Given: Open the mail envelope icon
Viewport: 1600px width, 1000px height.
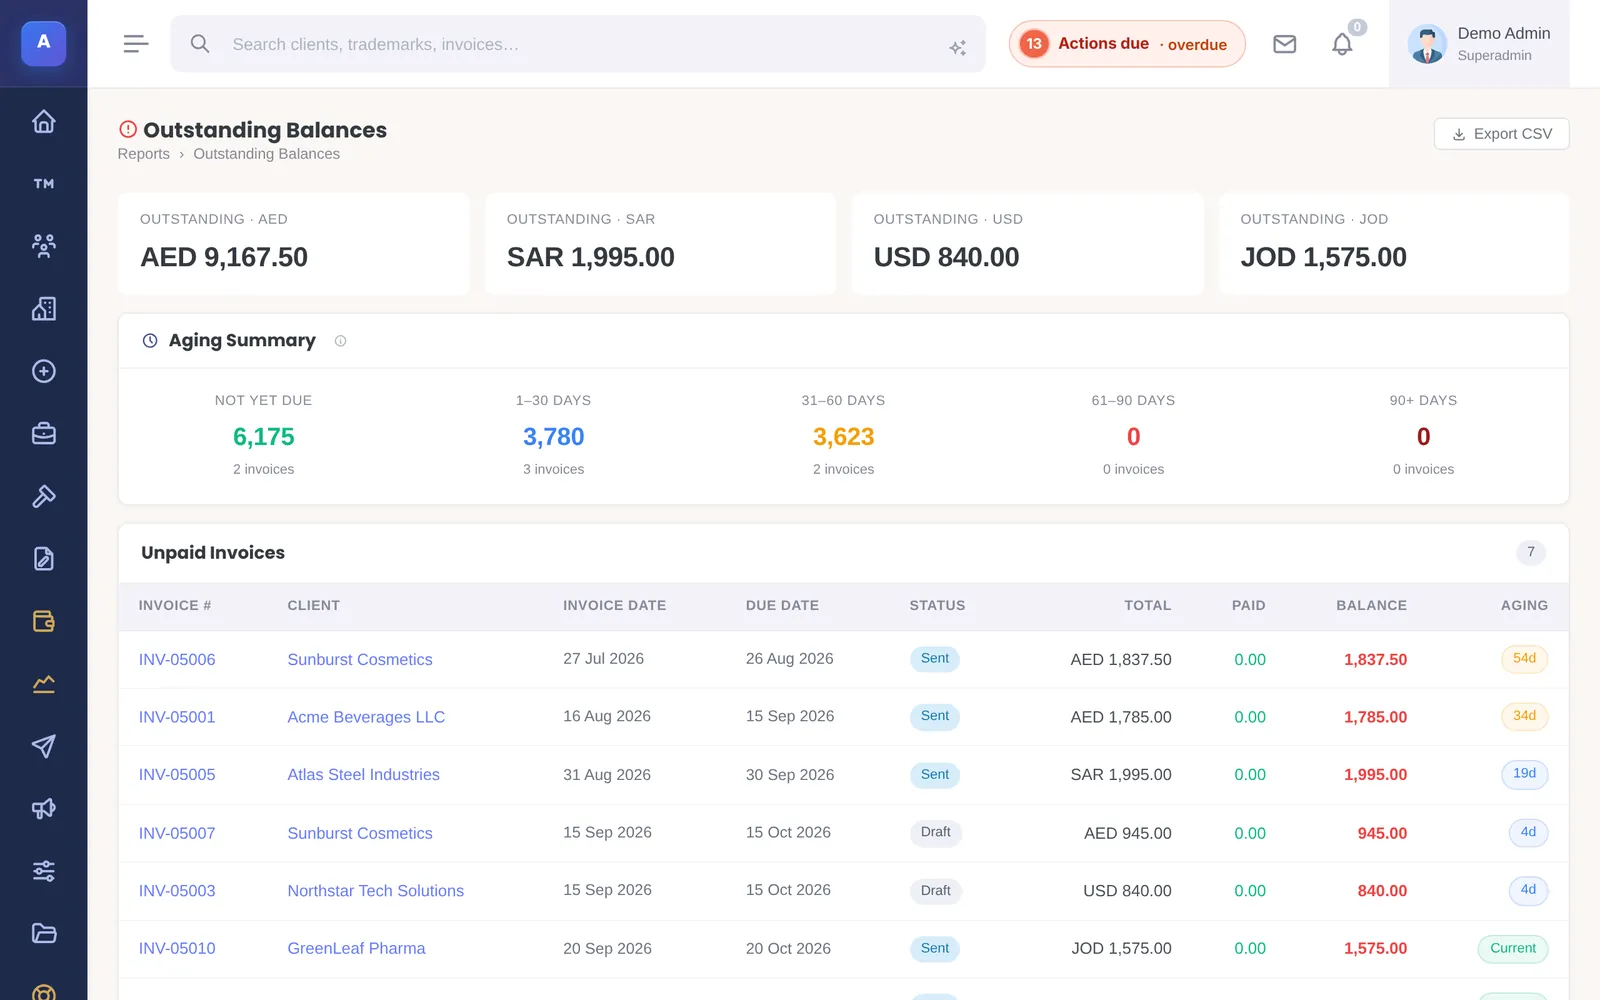Looking at the screenshot, I should (x=1284, y=44).
